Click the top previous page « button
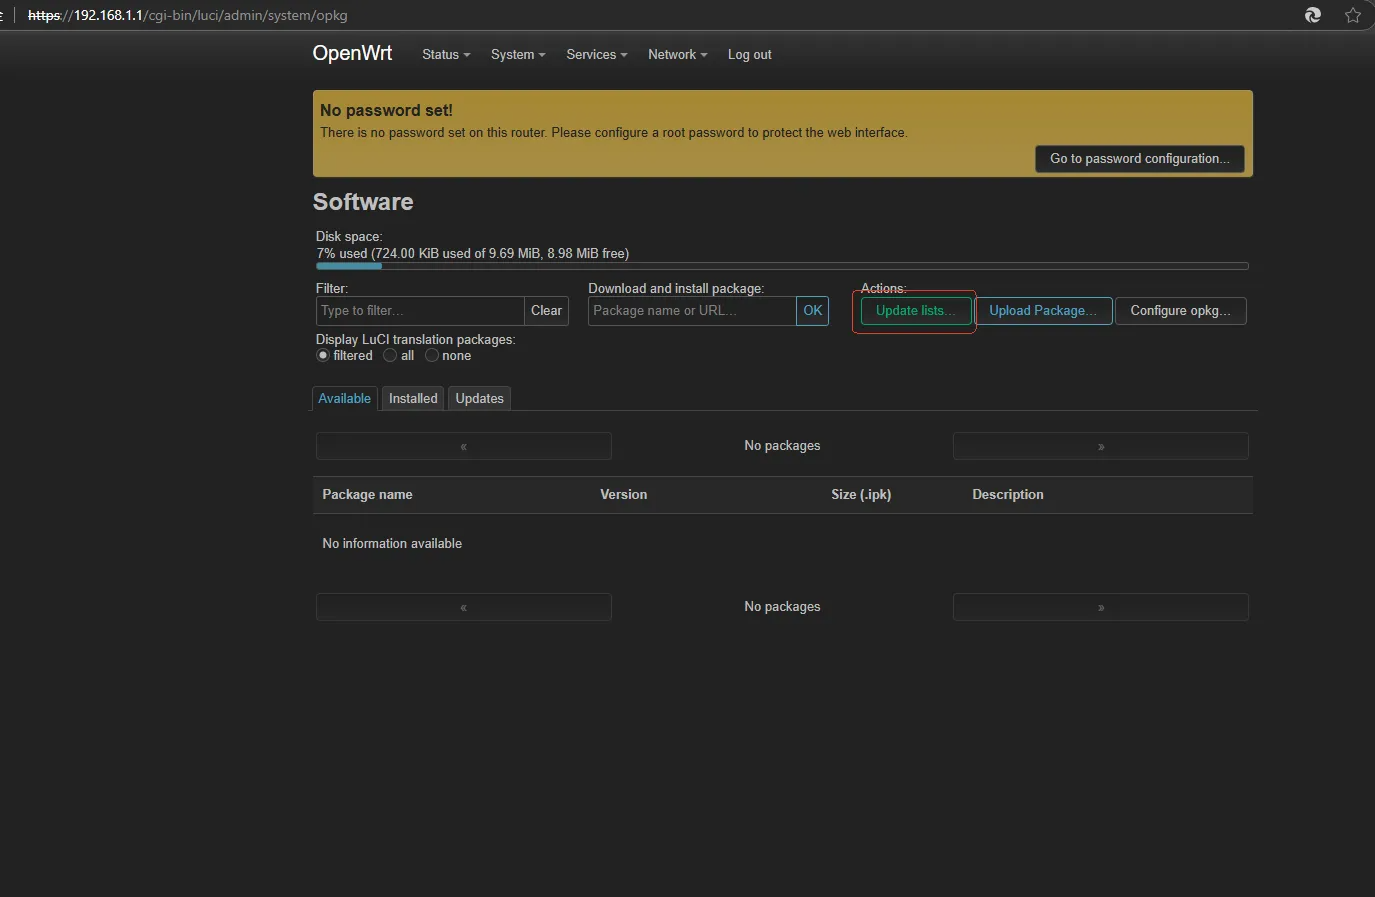Image resolution: width=1375 pixels, height=897 pixels. coord(464,446)
